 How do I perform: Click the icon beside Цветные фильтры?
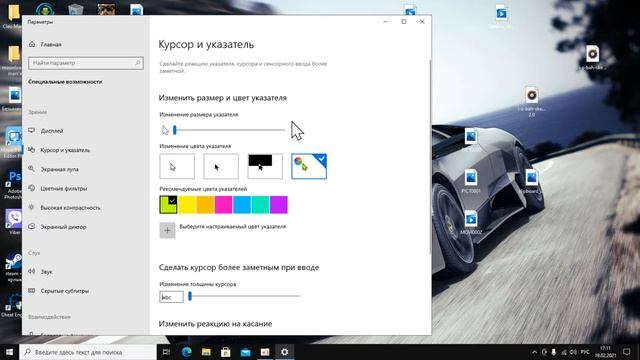coord(32,188)
